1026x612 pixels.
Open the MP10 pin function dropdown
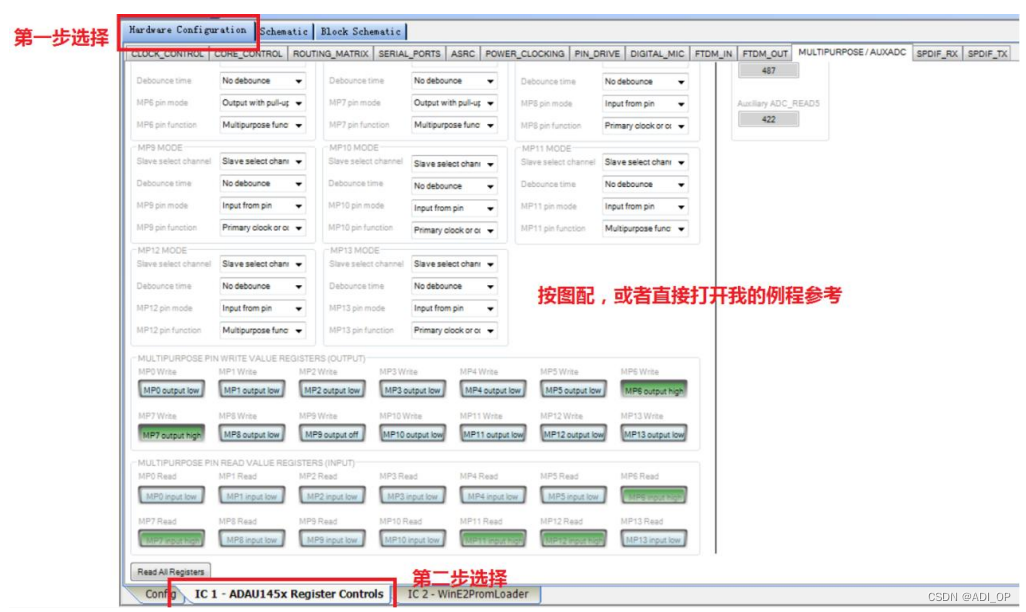[454, 230]
